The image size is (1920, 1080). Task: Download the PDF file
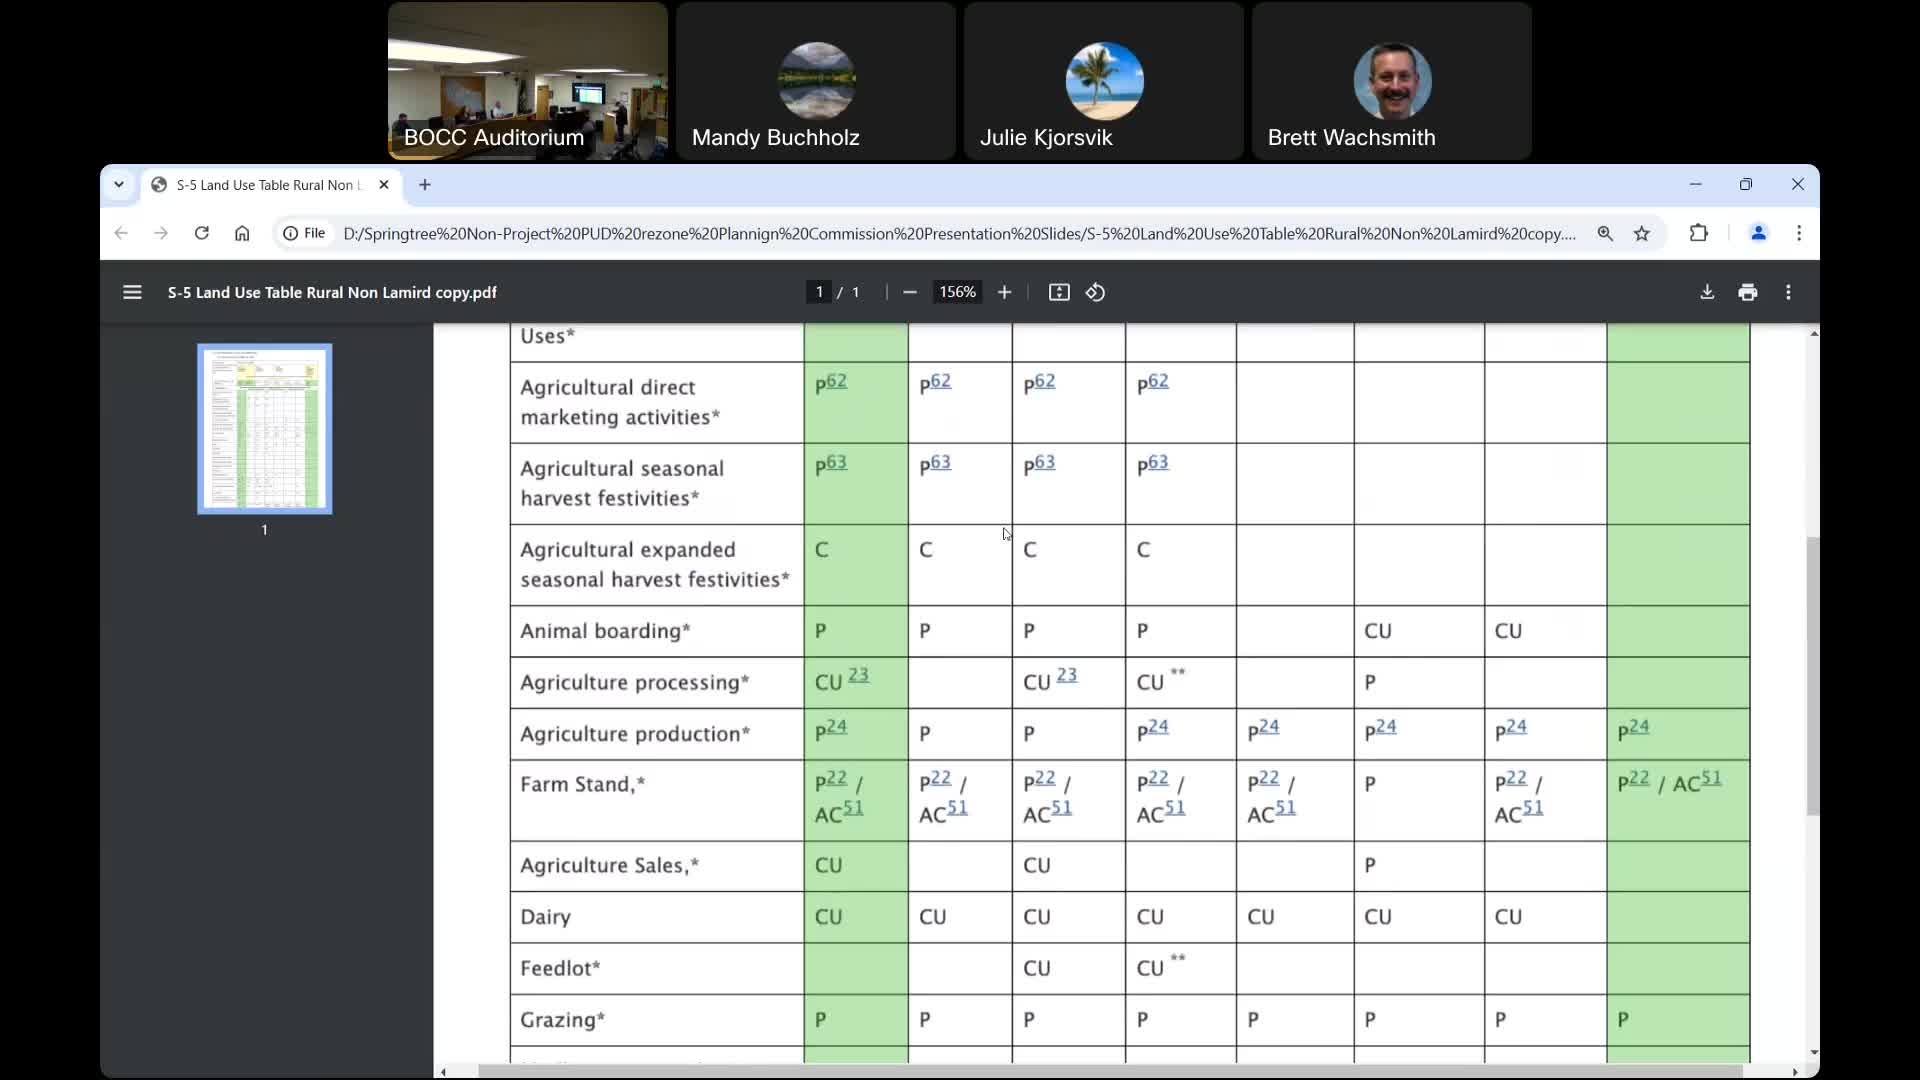coord(1707,292)
